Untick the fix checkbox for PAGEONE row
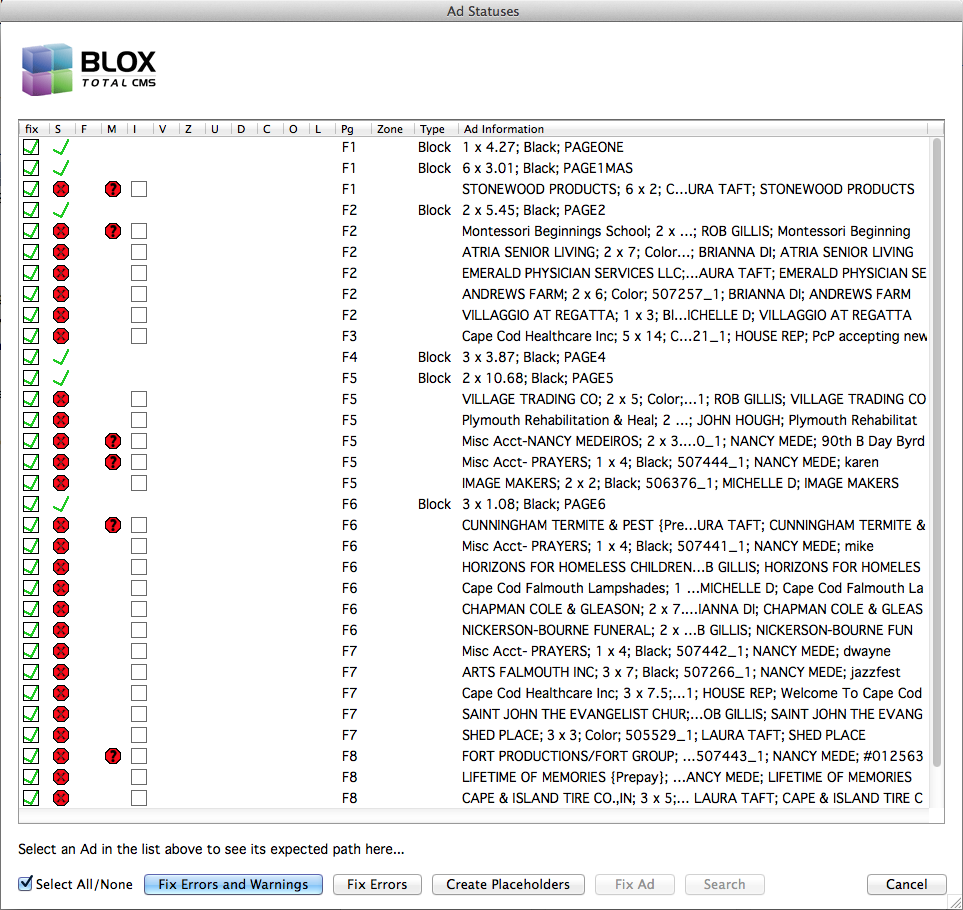 (x=31, y=147)
